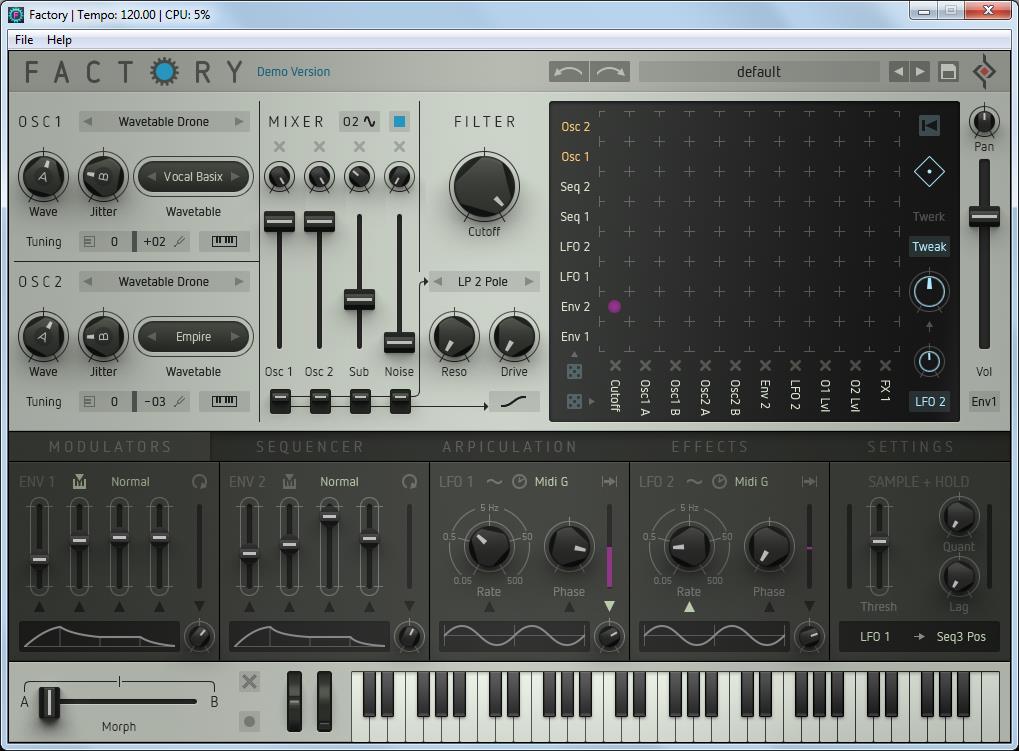Clear Osc1 A column with its X
This screenshot has width=1019, height=751.
645,366
